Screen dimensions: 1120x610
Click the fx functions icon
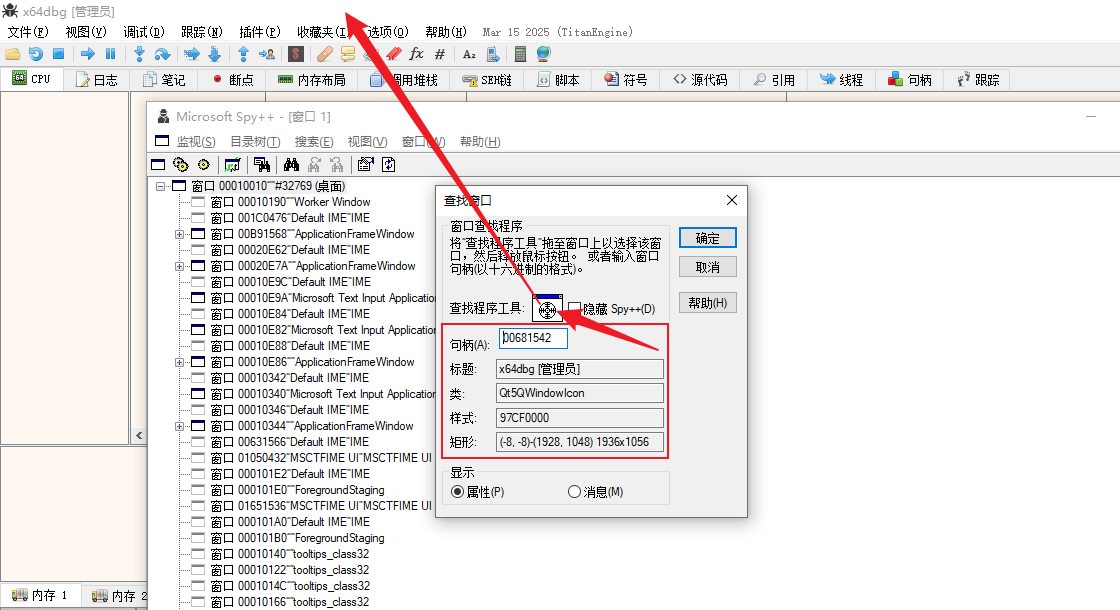click(x=416, y=54)
